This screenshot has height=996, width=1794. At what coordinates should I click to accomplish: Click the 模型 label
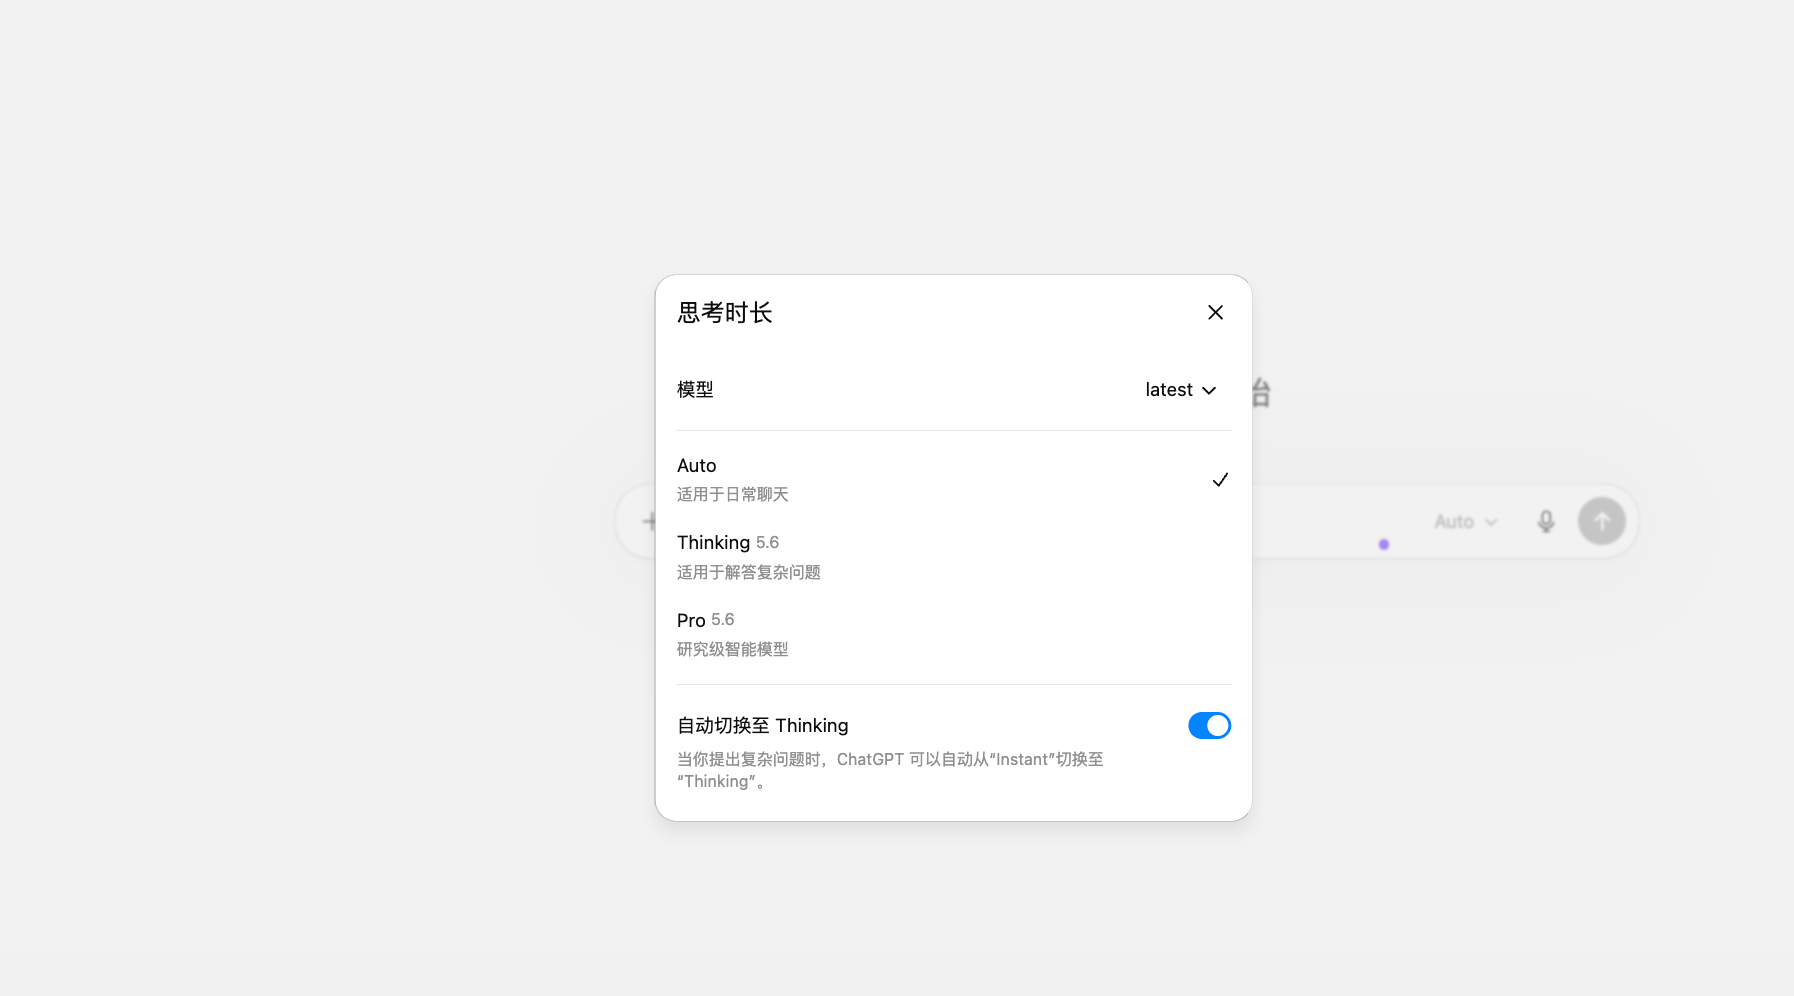coord(695,389)
